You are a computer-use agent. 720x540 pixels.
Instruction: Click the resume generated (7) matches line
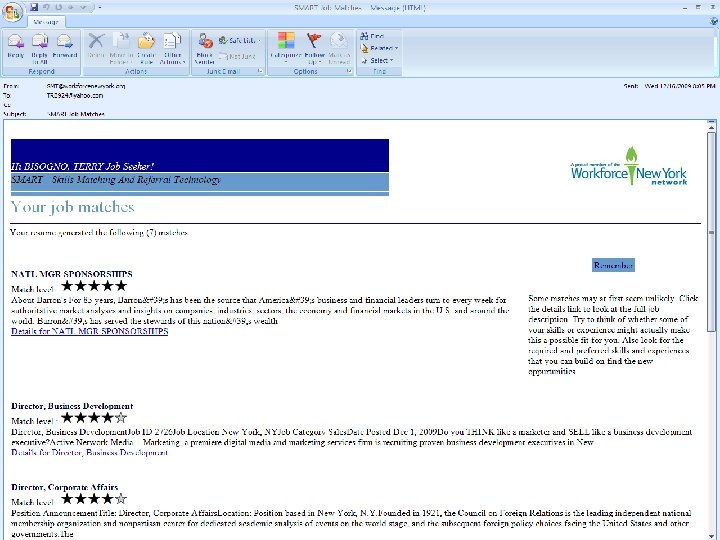(x=99, y=232)
